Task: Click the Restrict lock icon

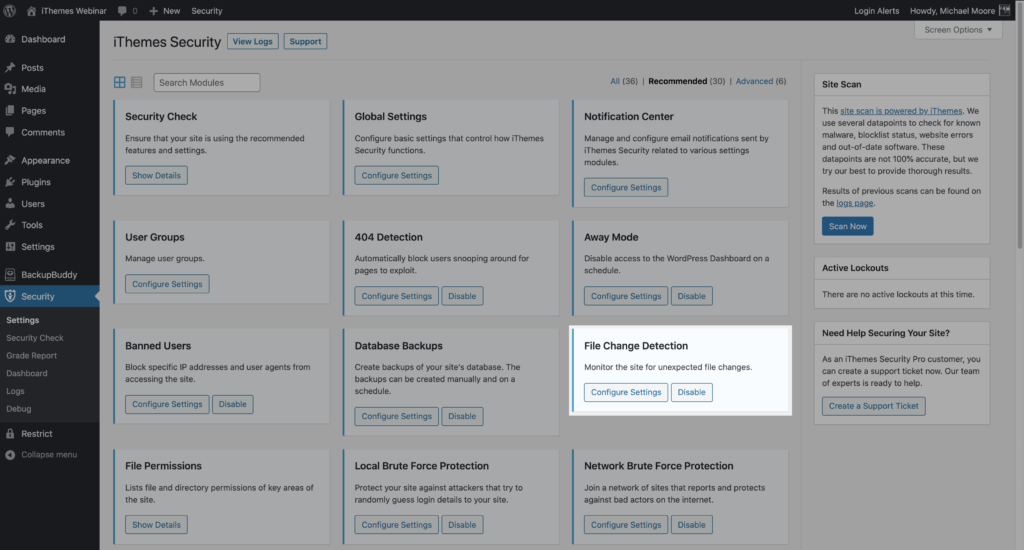Action: coord(10,433)
